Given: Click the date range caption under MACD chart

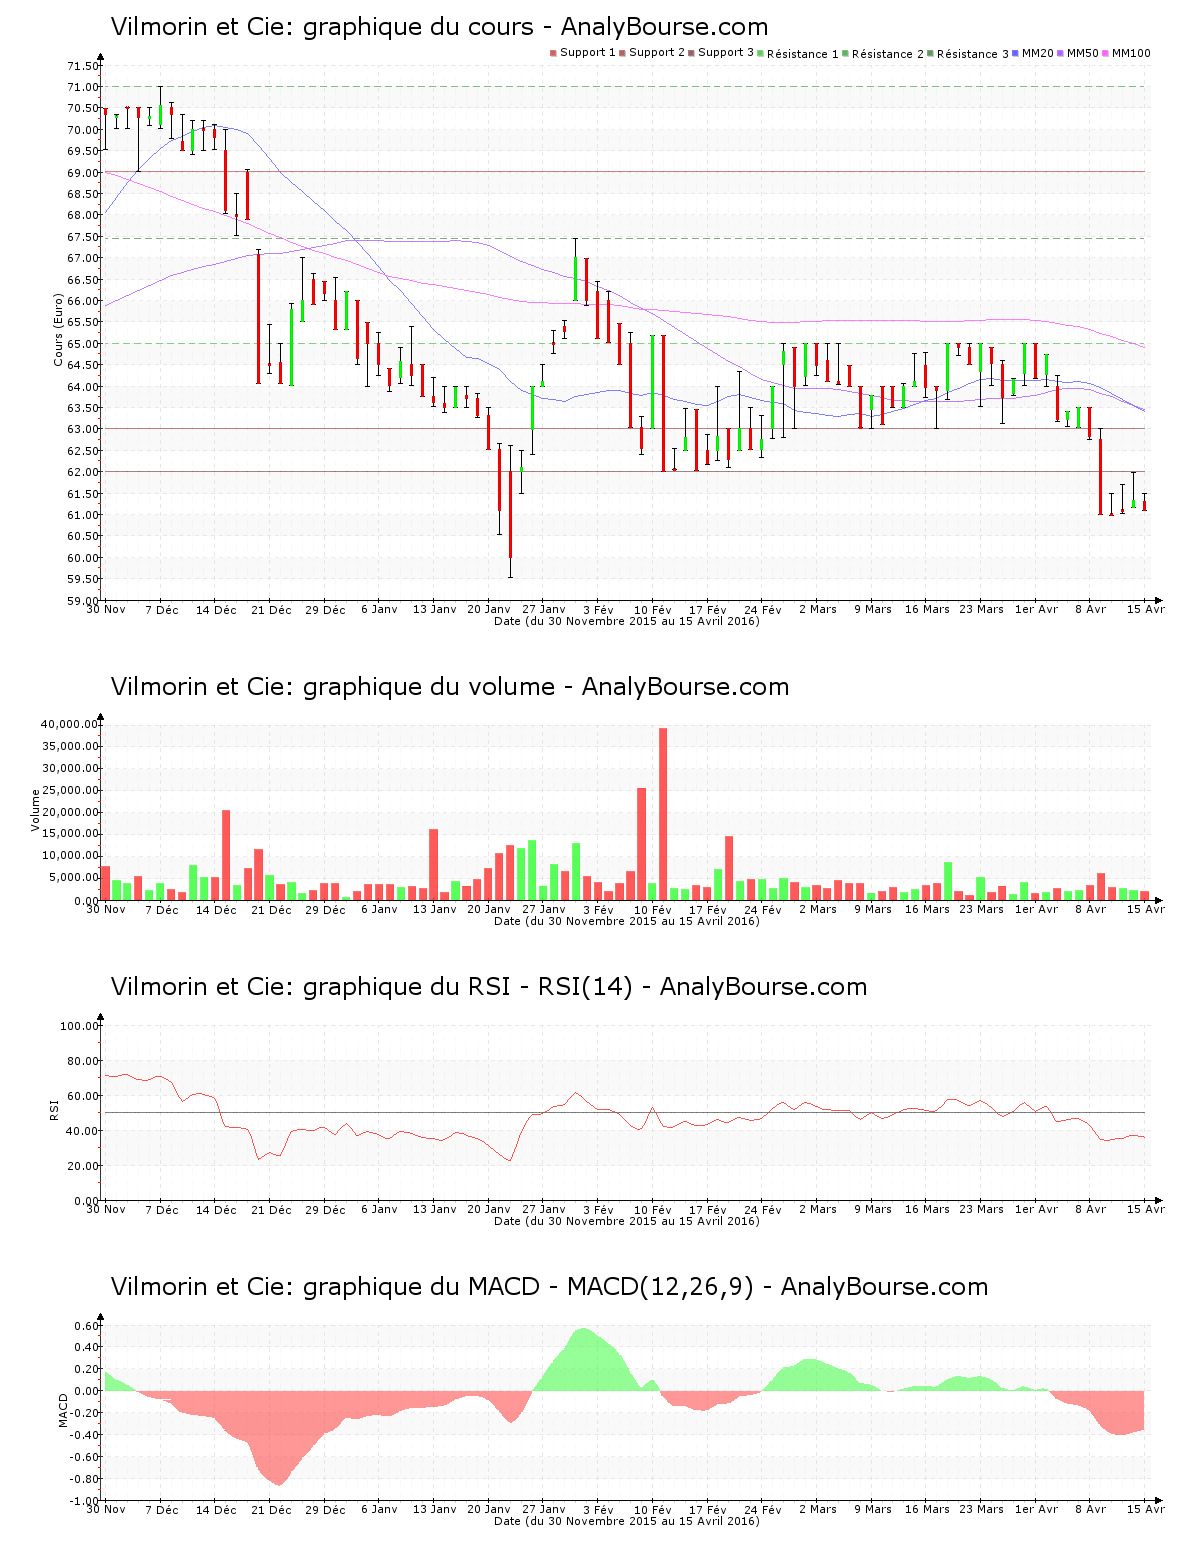Looking at the screenshot, I should coord(627,1521).
